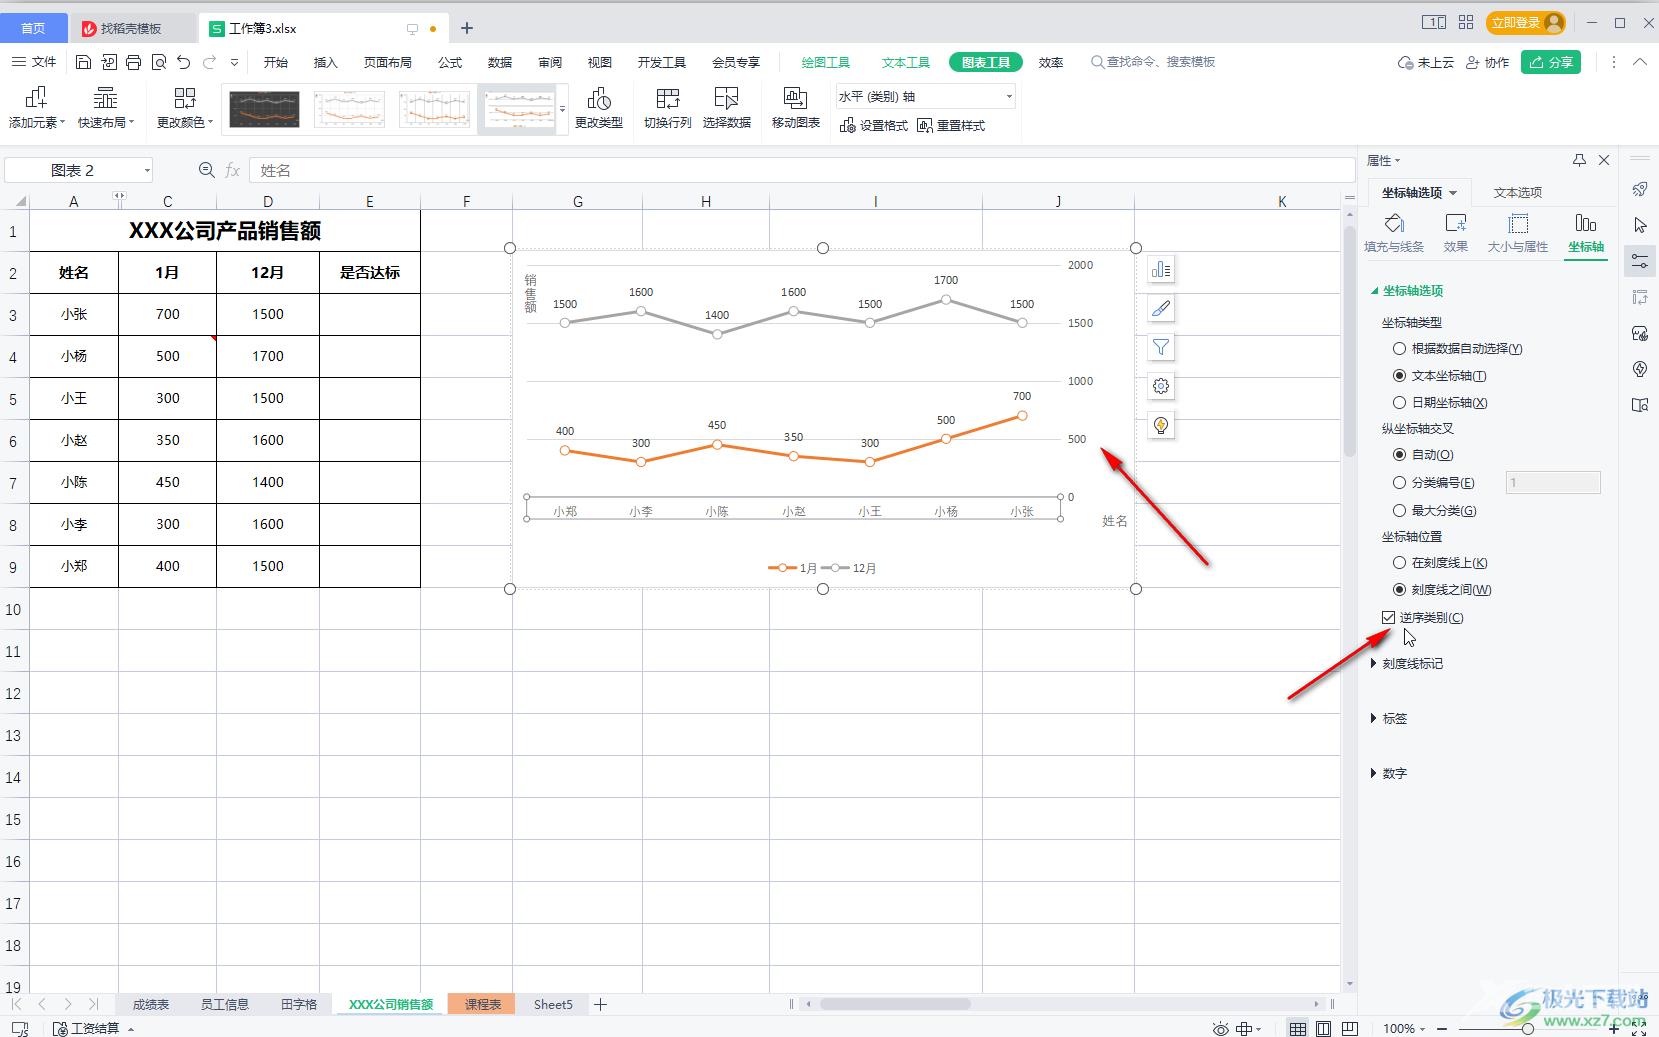Select date axis (日期坐标轴) radio

click(x=1440, y=402)
